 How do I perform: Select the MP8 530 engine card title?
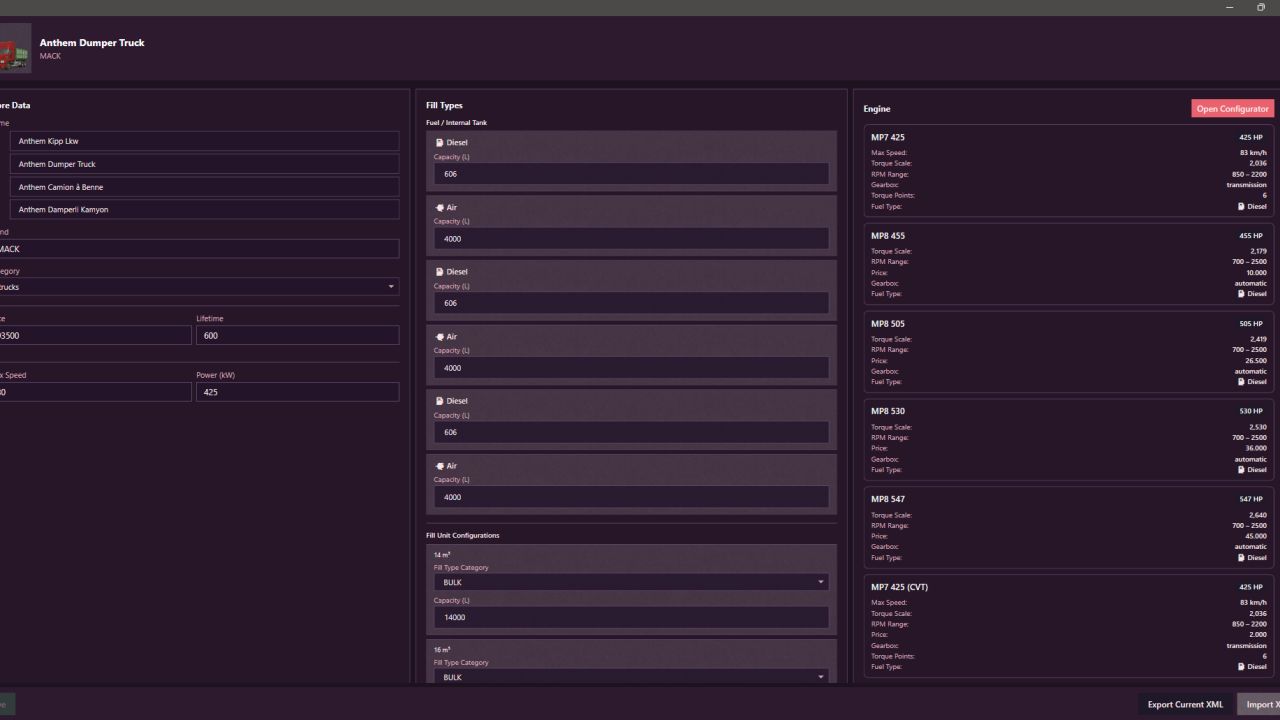[888, 411]
